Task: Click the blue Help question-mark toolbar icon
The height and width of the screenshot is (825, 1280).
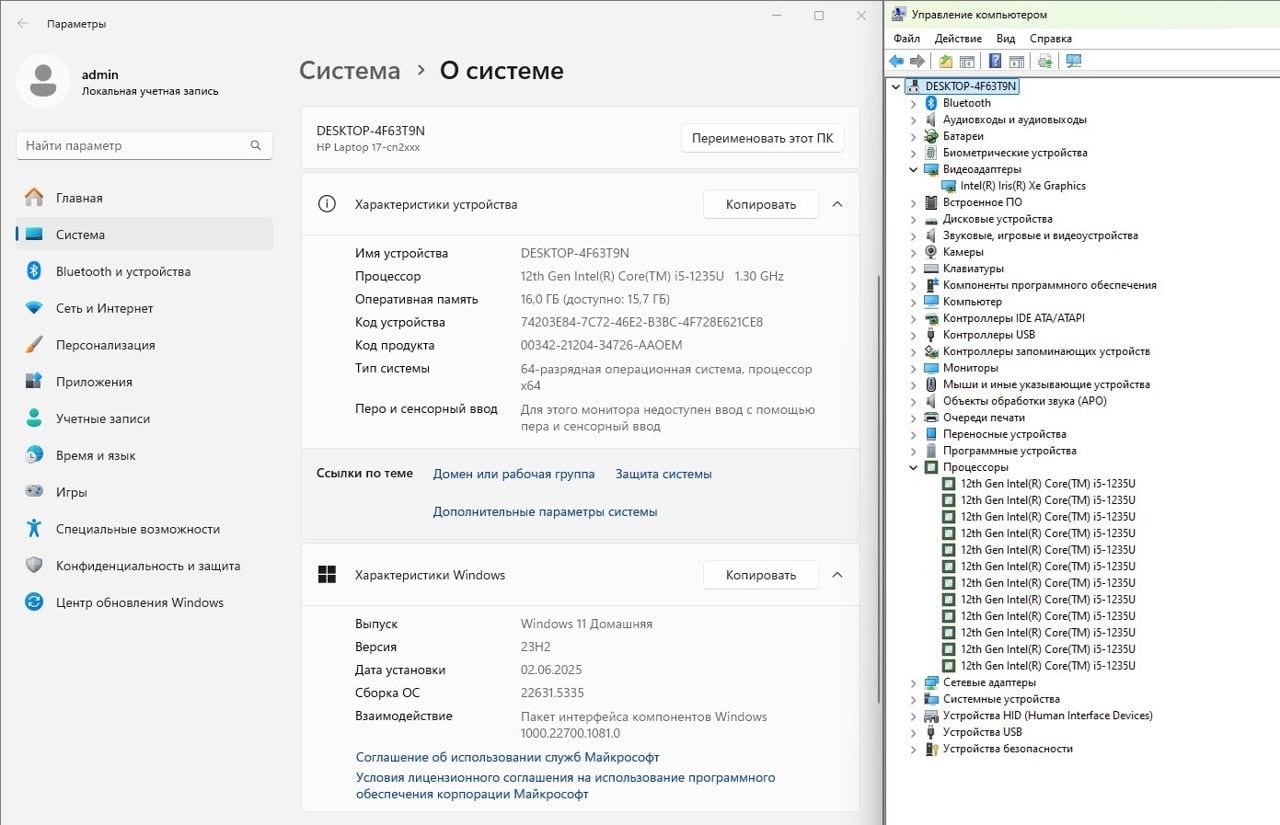Action: [995, 61]
